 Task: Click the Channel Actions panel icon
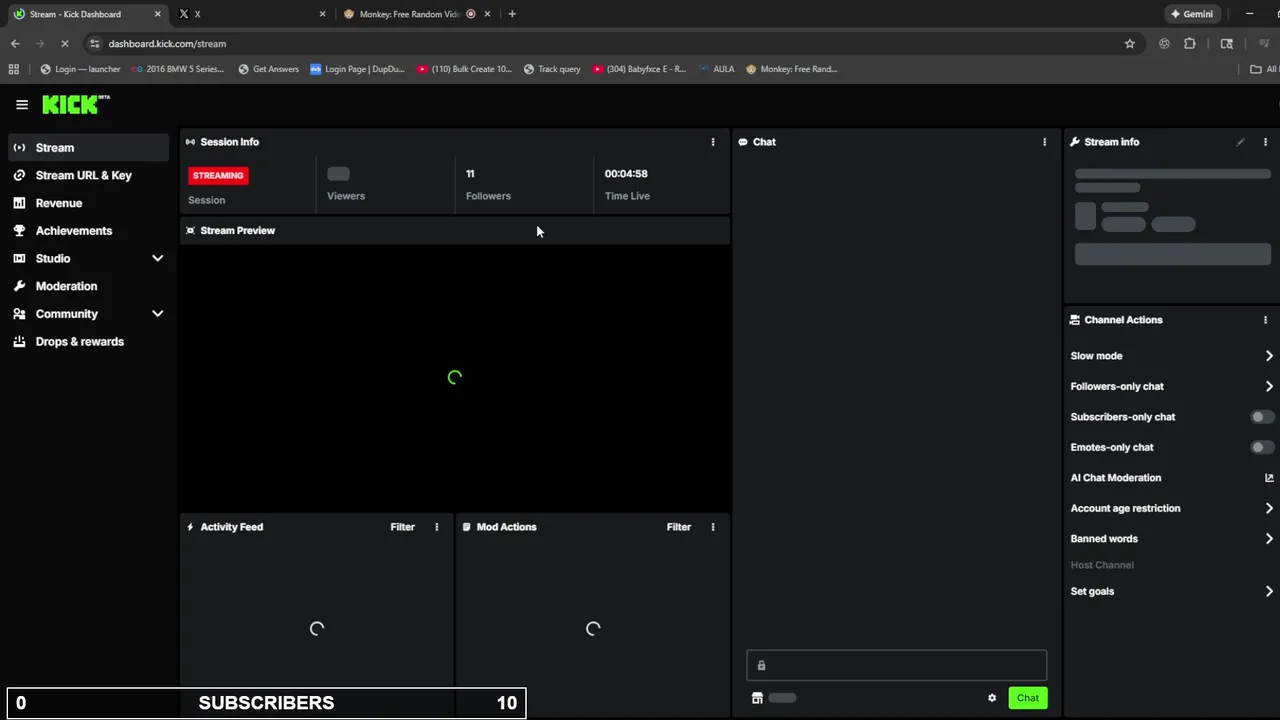pos(1075,320)
